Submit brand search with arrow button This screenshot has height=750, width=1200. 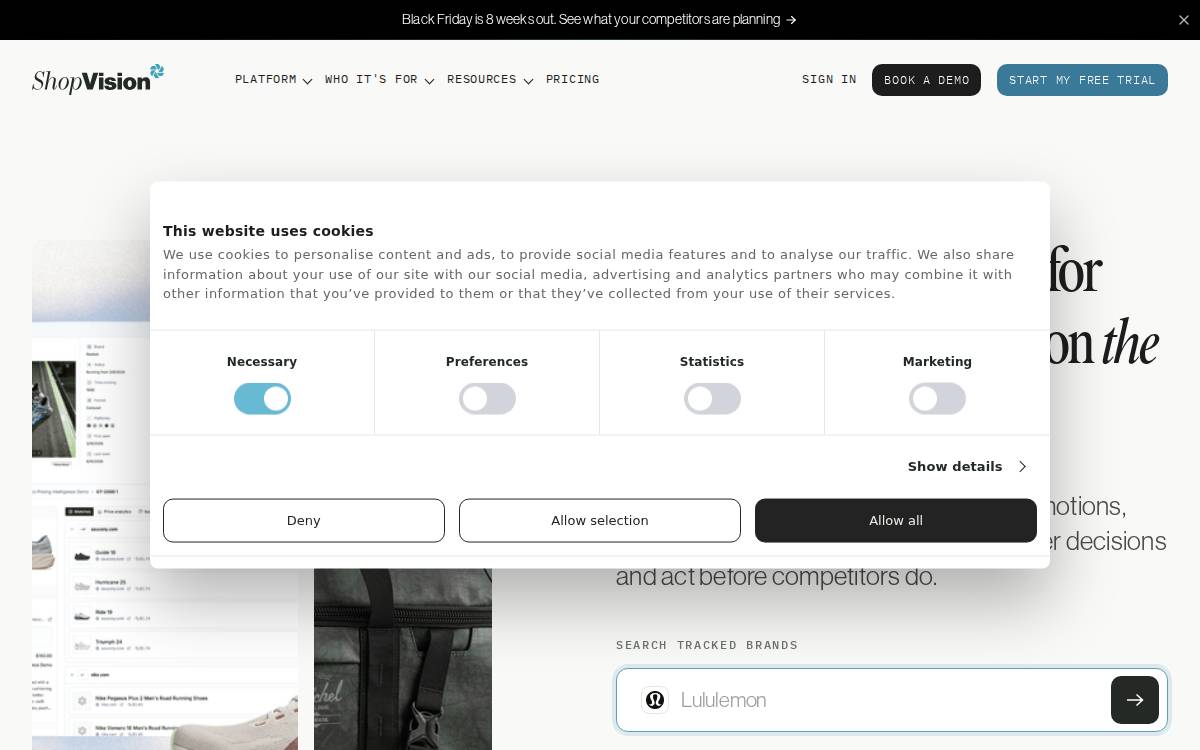tap(1135, 700)
